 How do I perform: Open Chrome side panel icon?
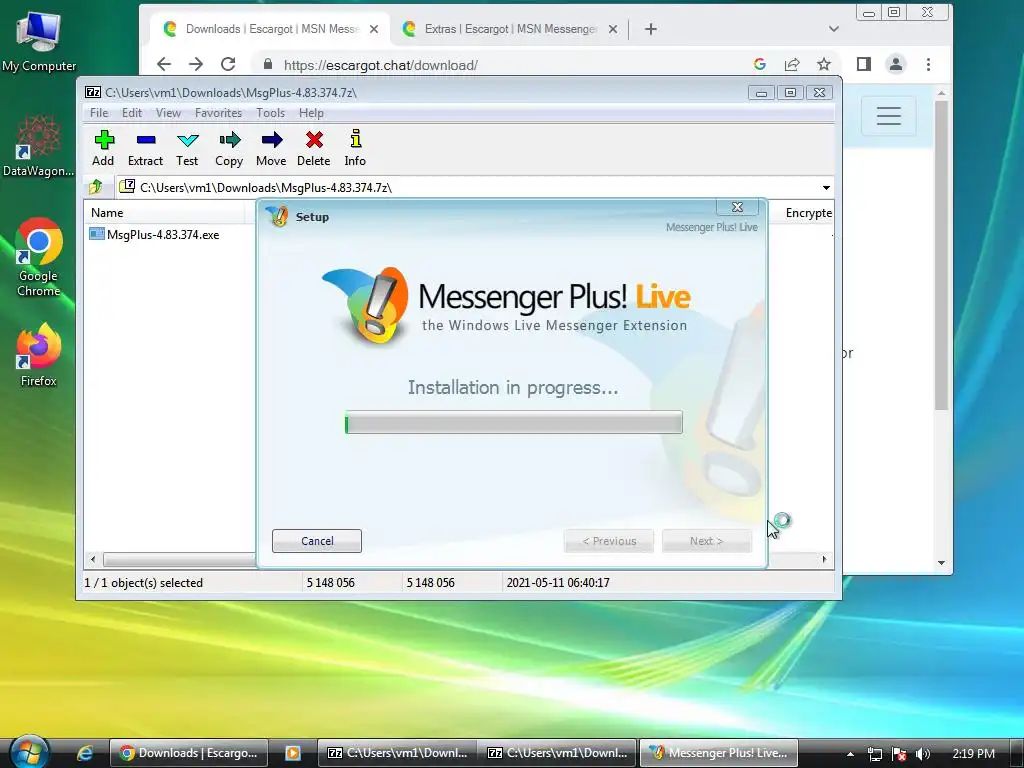click(864, 64)
